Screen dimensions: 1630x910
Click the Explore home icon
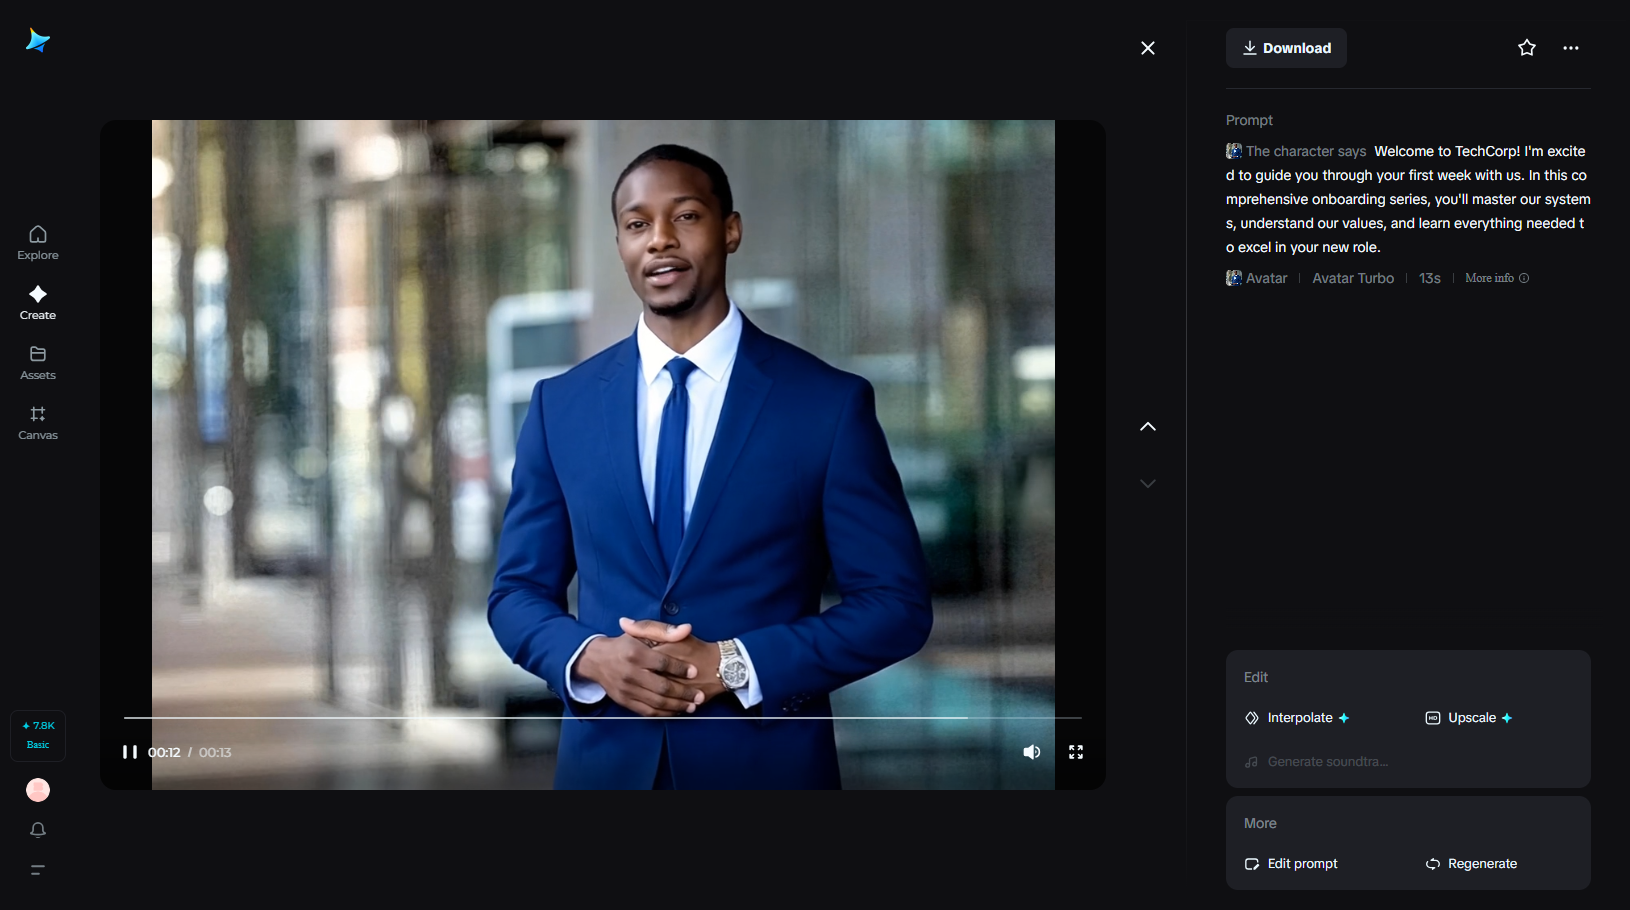pyautogui.click(x=38, y=234)
